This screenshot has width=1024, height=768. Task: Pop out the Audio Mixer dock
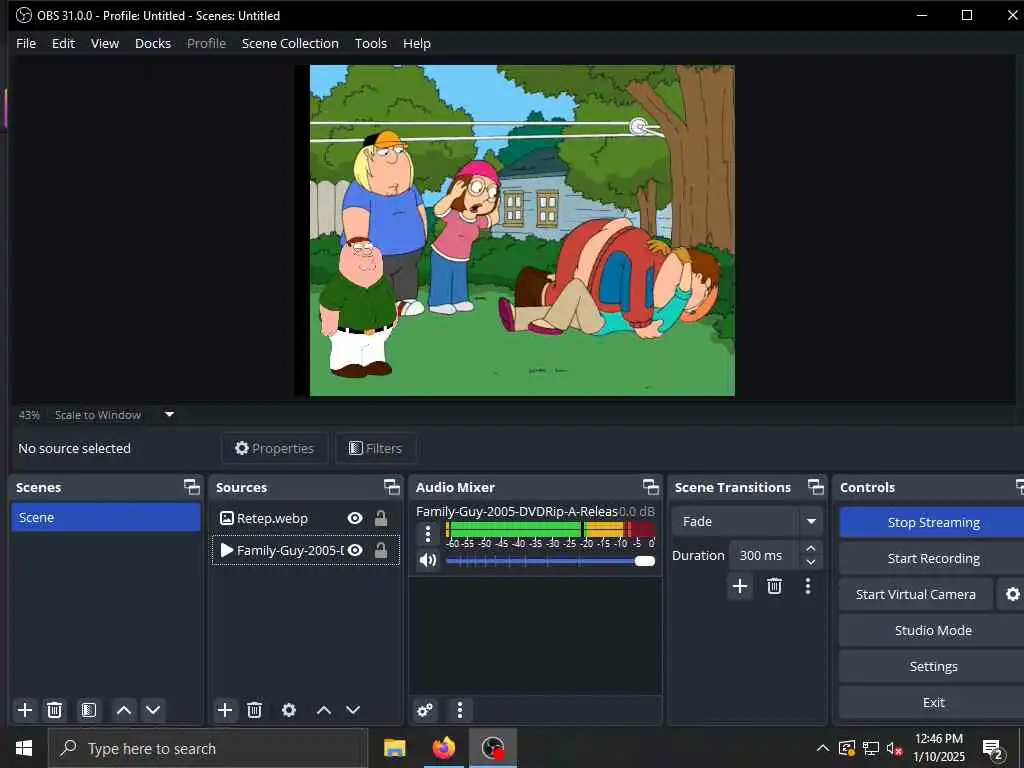pos(650,487)
